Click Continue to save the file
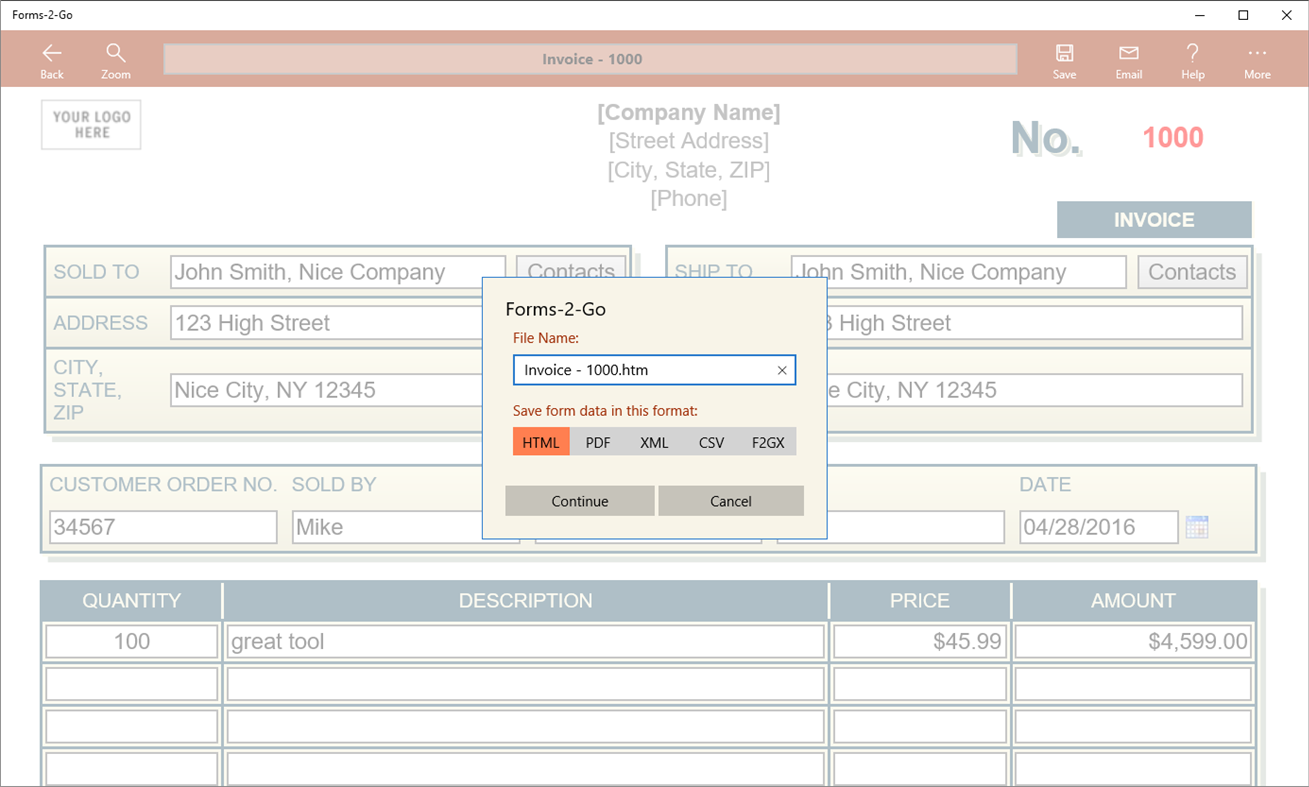The image size is (1309, 787). click(x=580, y=501)
